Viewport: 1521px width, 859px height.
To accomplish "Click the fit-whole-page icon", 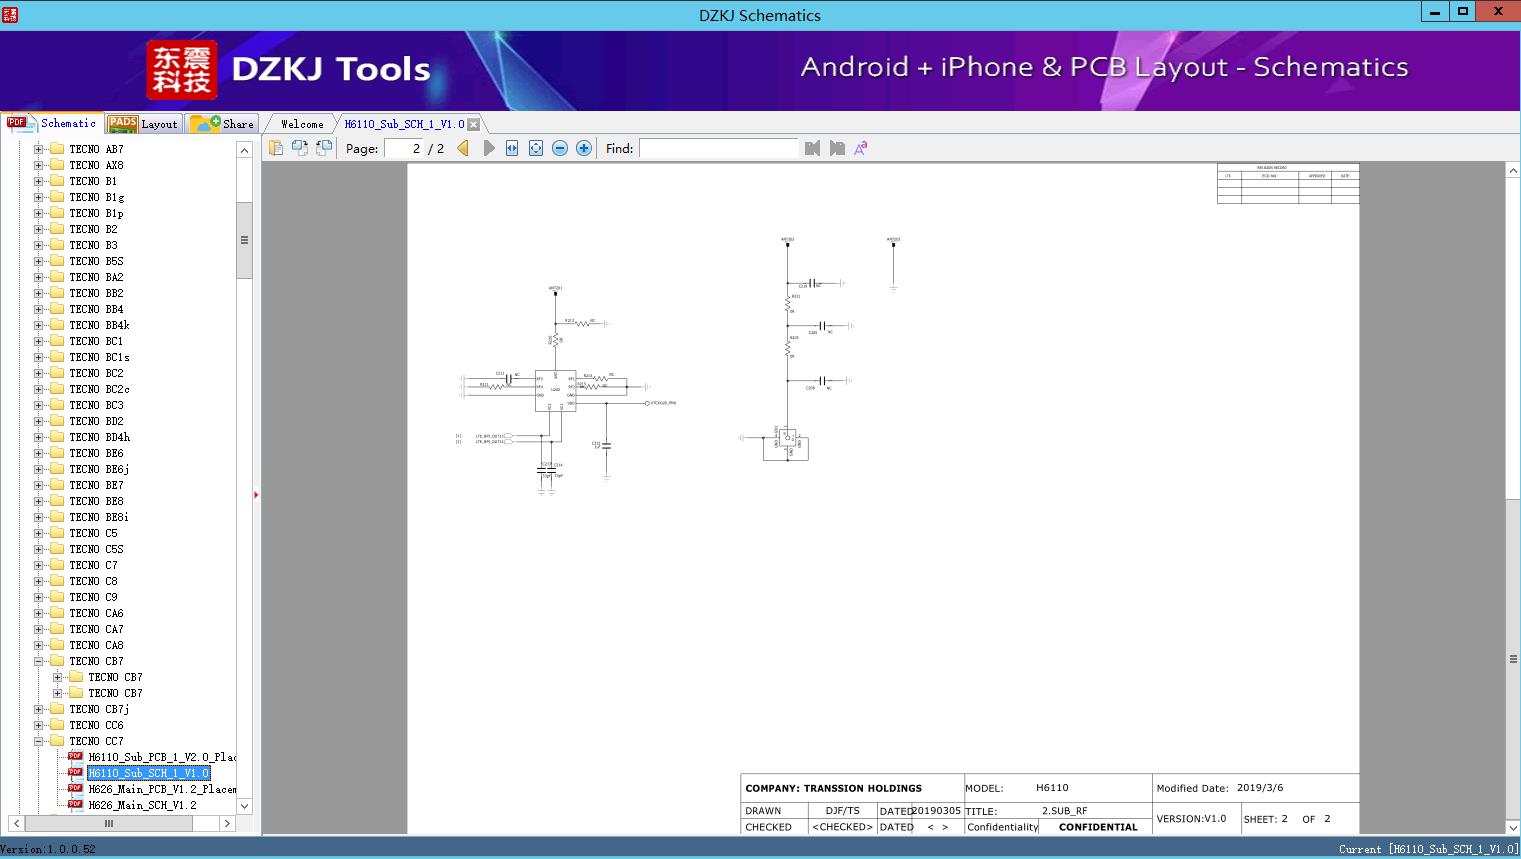I will 536,148.
